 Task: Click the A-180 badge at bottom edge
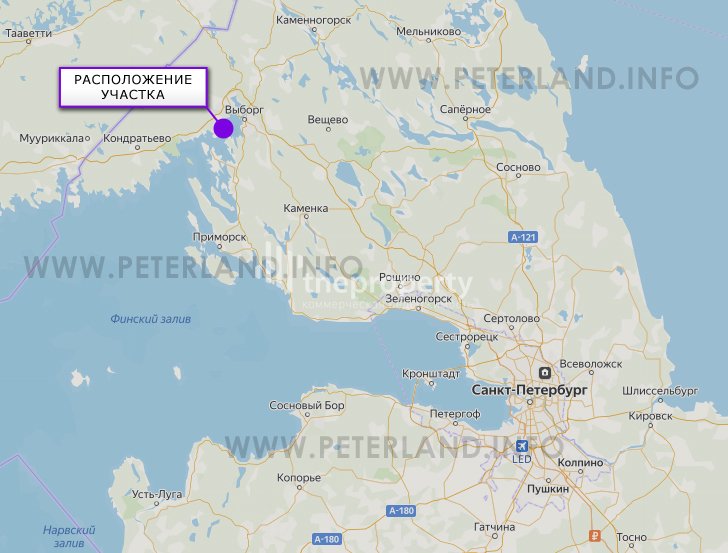pos(327,539)
